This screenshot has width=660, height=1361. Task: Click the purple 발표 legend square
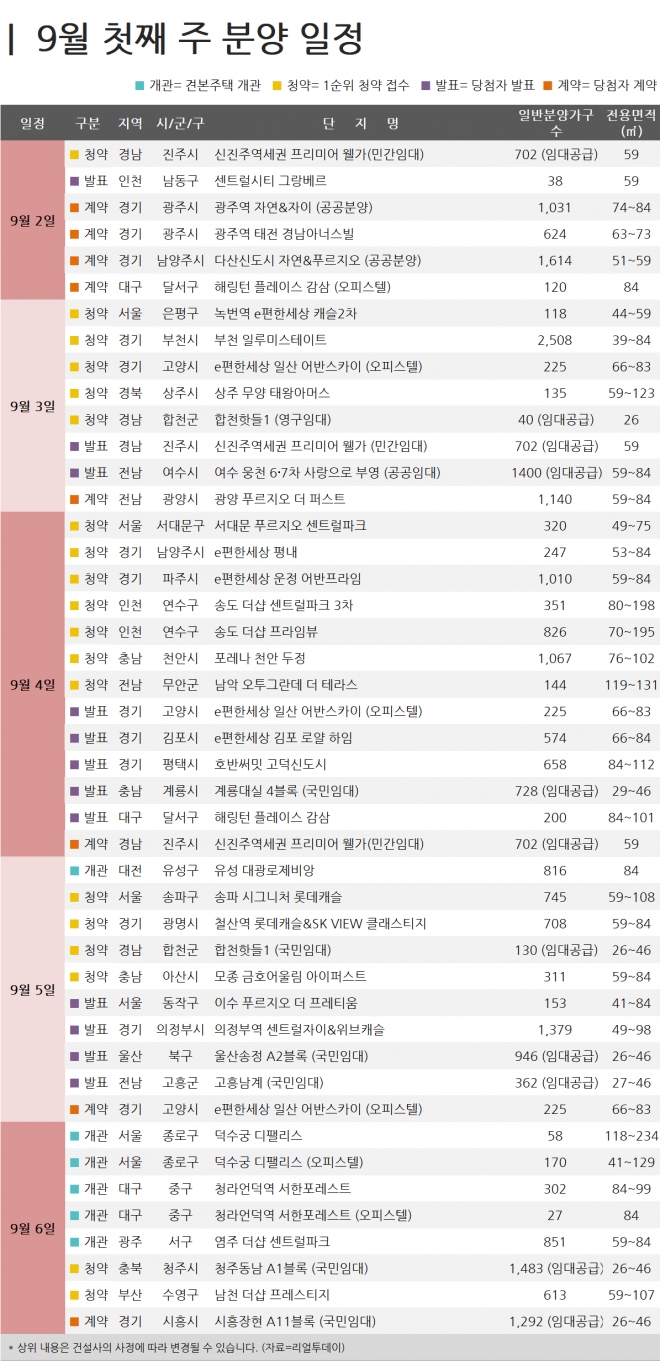(x=425, y=86)
